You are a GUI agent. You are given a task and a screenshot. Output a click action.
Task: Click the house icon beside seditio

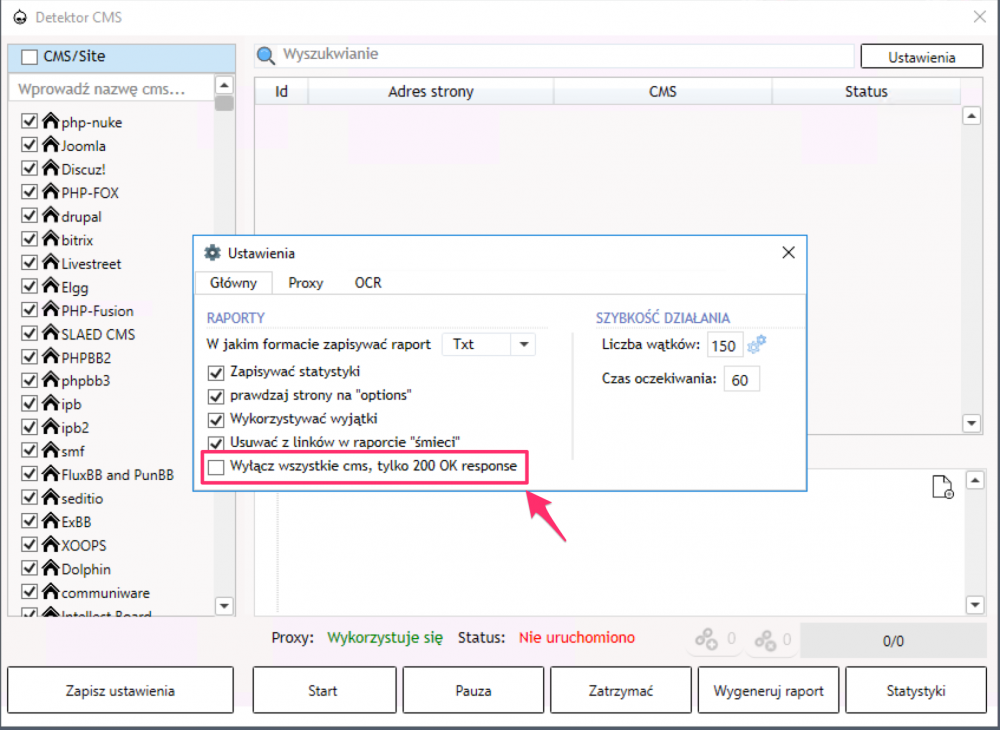50,497
